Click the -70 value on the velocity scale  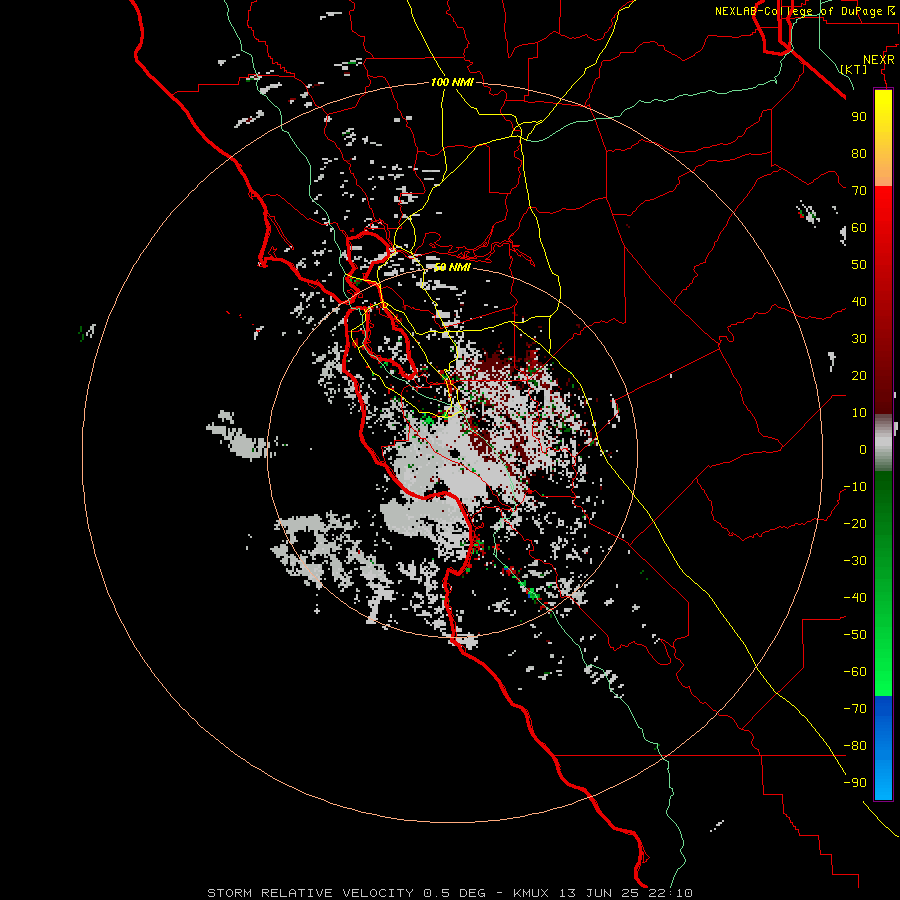coord(855,709)
